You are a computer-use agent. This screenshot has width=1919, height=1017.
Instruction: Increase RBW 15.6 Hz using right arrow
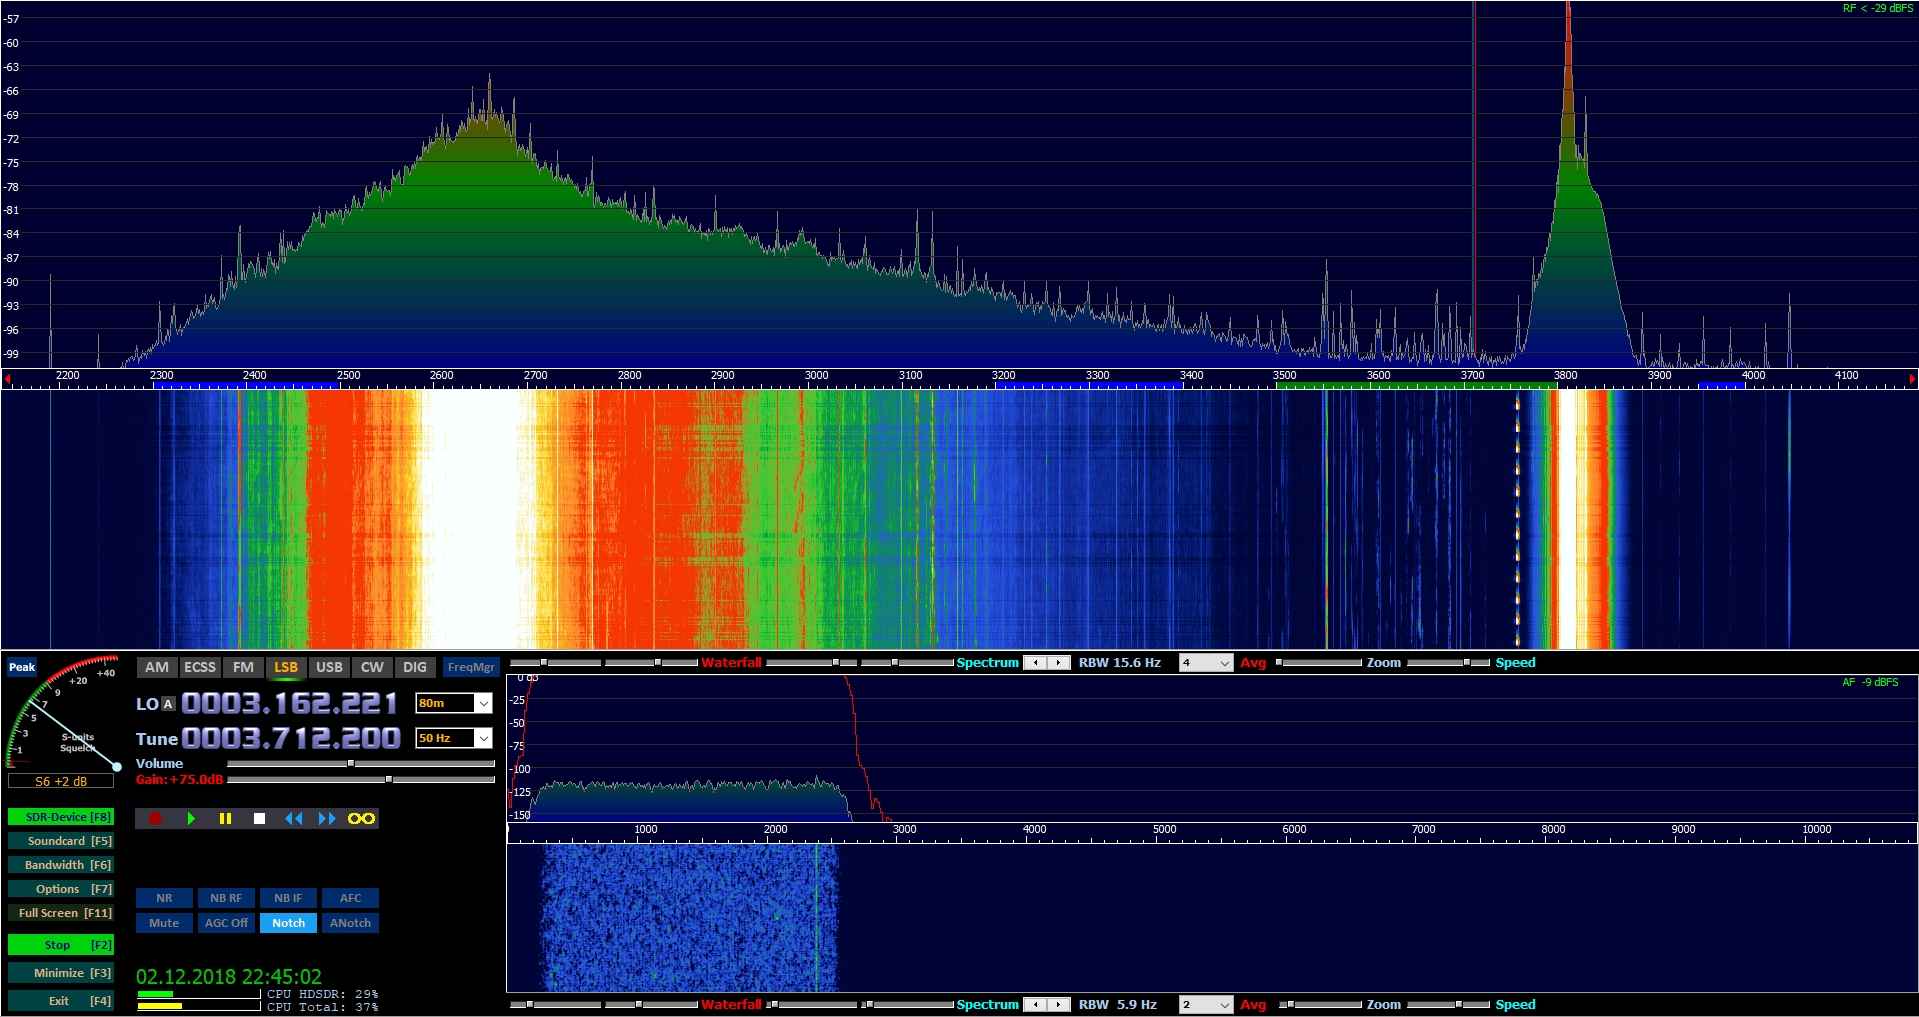[1057, 663]
